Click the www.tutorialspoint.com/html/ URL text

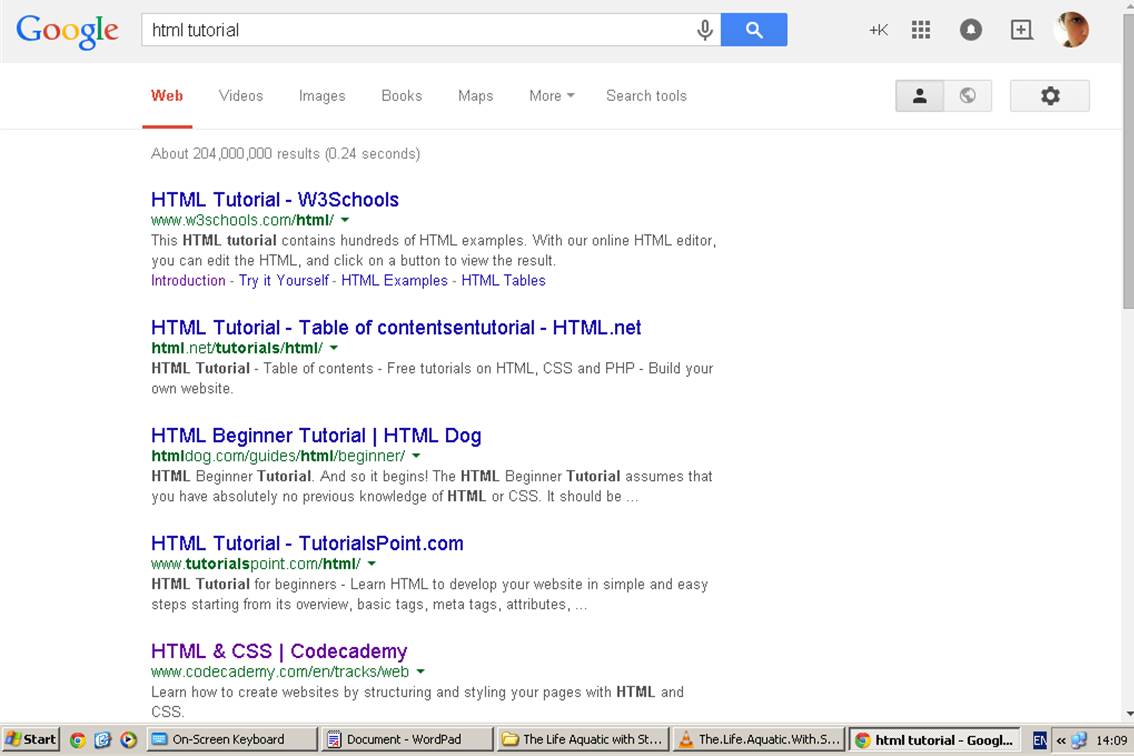click(x=256, y=564)
